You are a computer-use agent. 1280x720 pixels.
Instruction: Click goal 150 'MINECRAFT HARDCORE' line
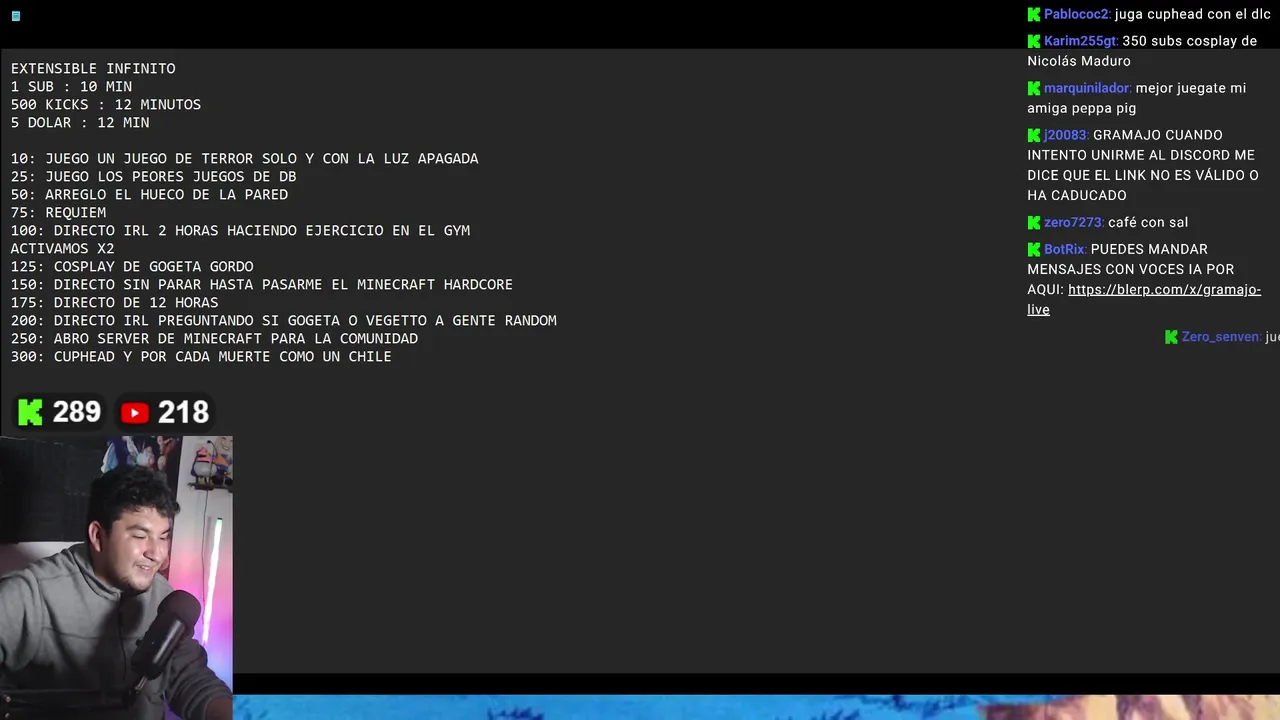point(262,285)
